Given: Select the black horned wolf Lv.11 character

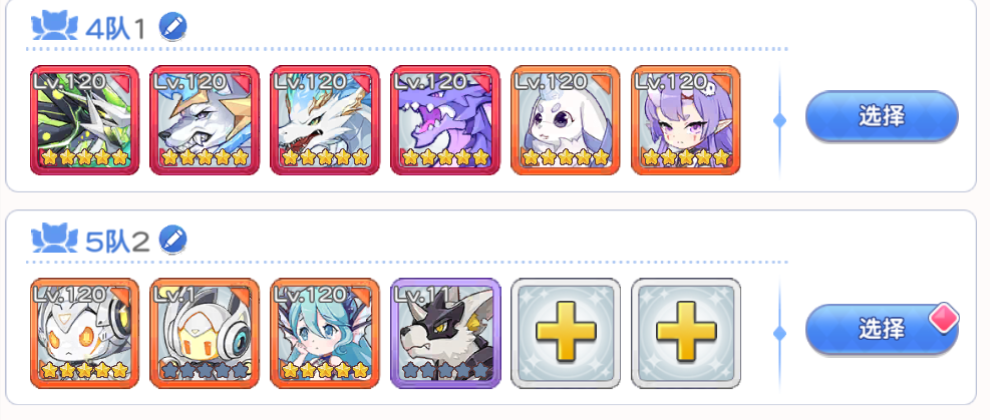Looking at the screenshot, I should [x=445, y=333].
